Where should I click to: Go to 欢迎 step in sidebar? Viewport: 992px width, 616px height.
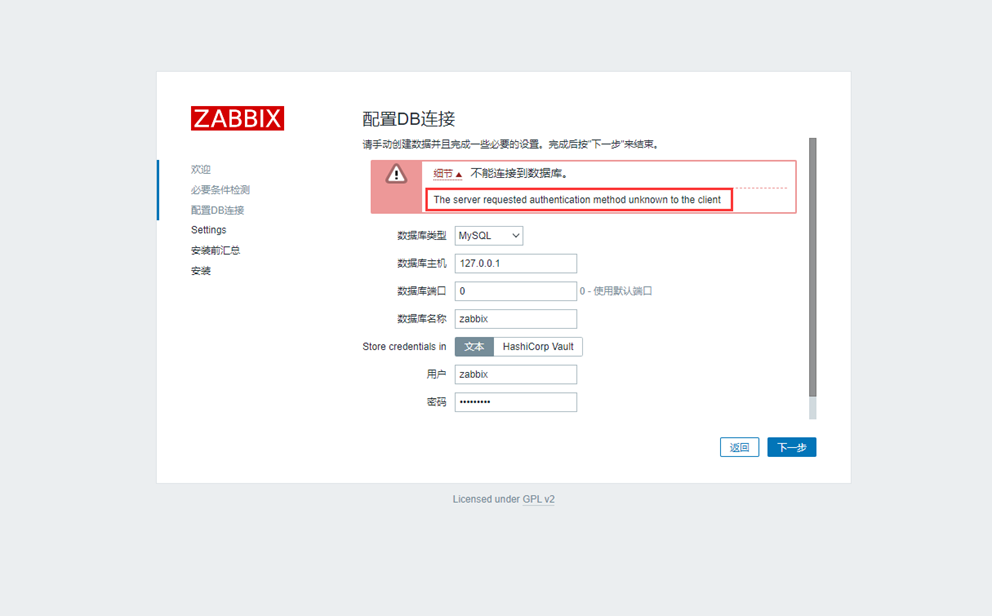click(201, 170)
